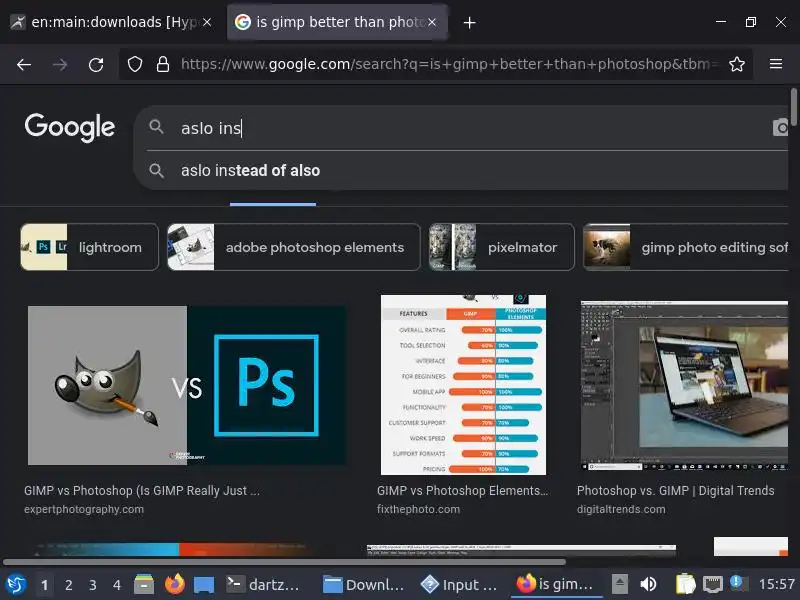Visit fixthephoto.com source link
The image size is (800, 600).
click(418, 509)
